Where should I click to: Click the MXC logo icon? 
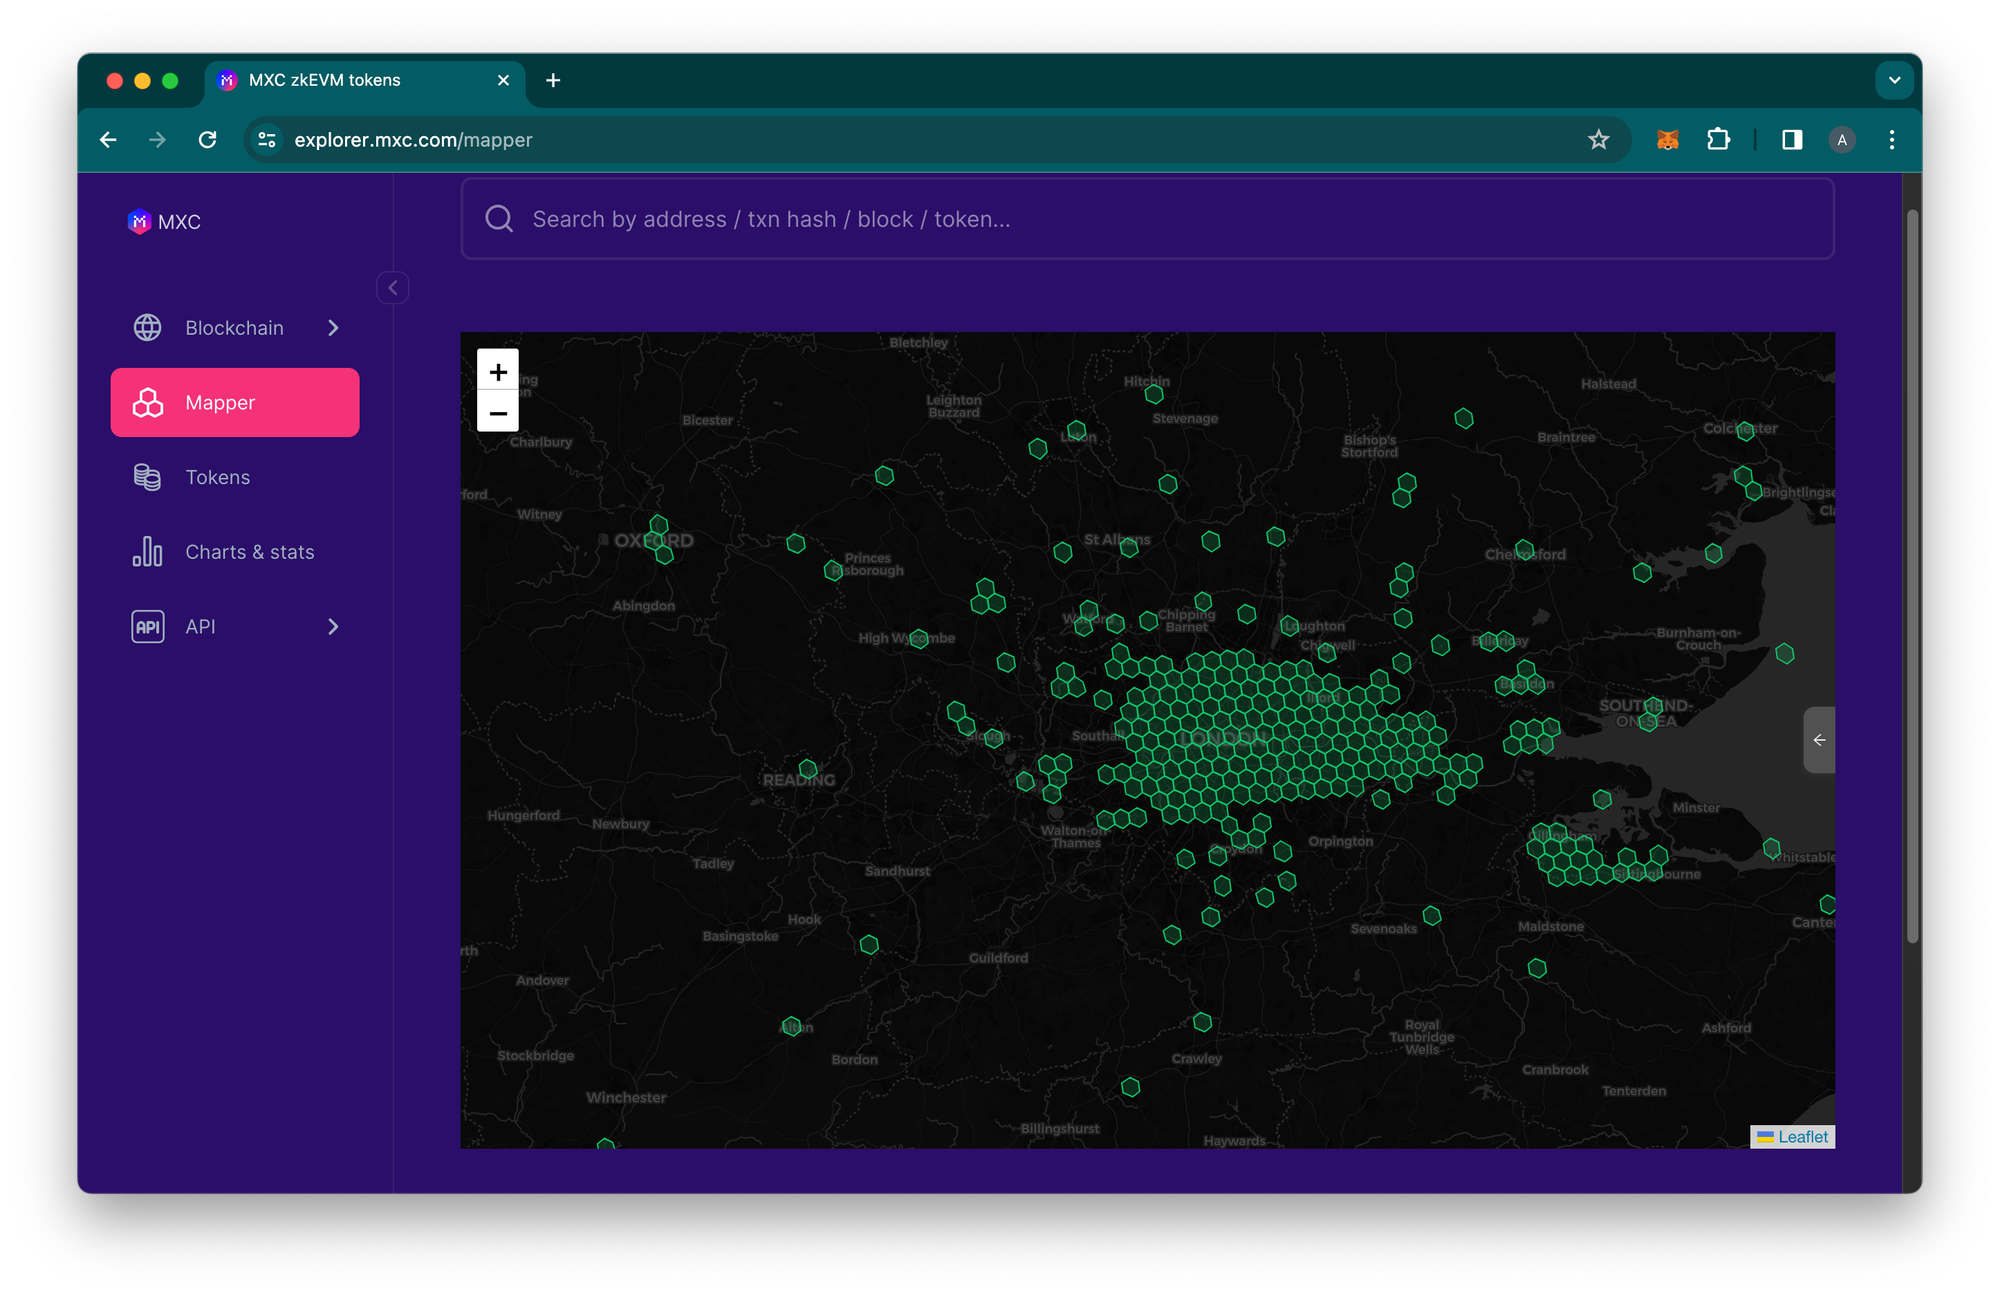tap(139, 222)
